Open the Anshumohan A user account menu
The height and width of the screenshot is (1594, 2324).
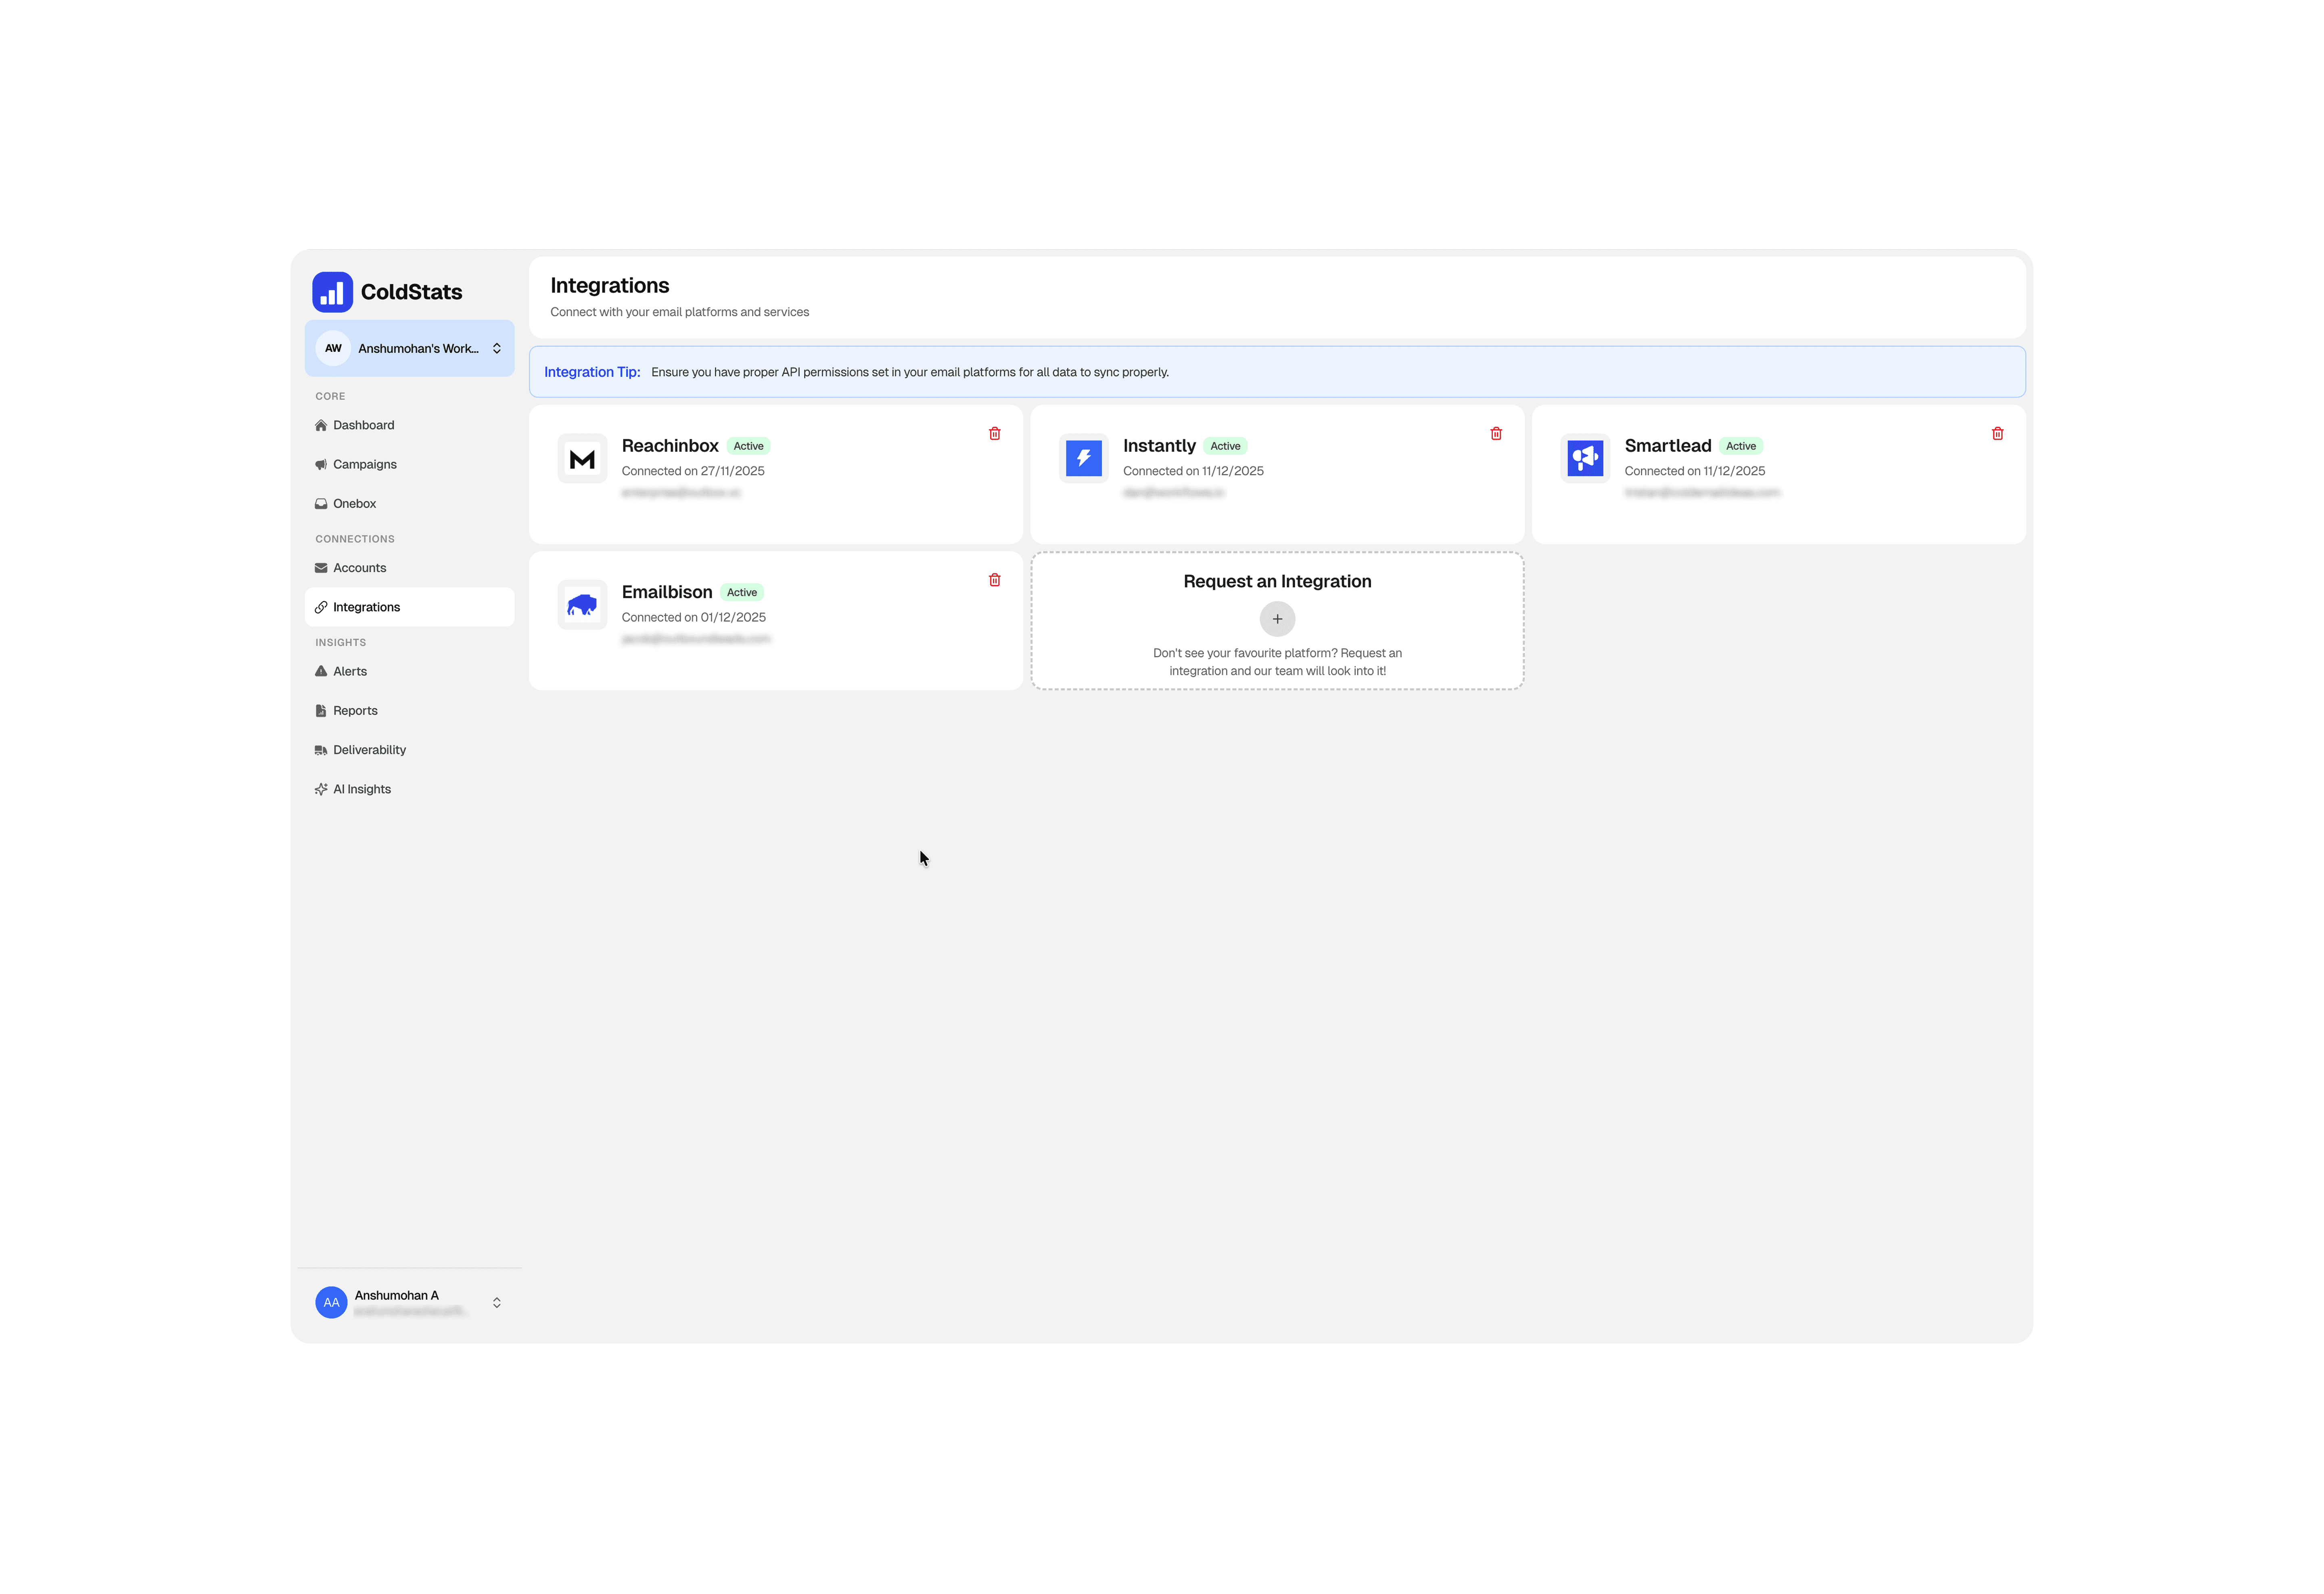(x=409, y=1301)
